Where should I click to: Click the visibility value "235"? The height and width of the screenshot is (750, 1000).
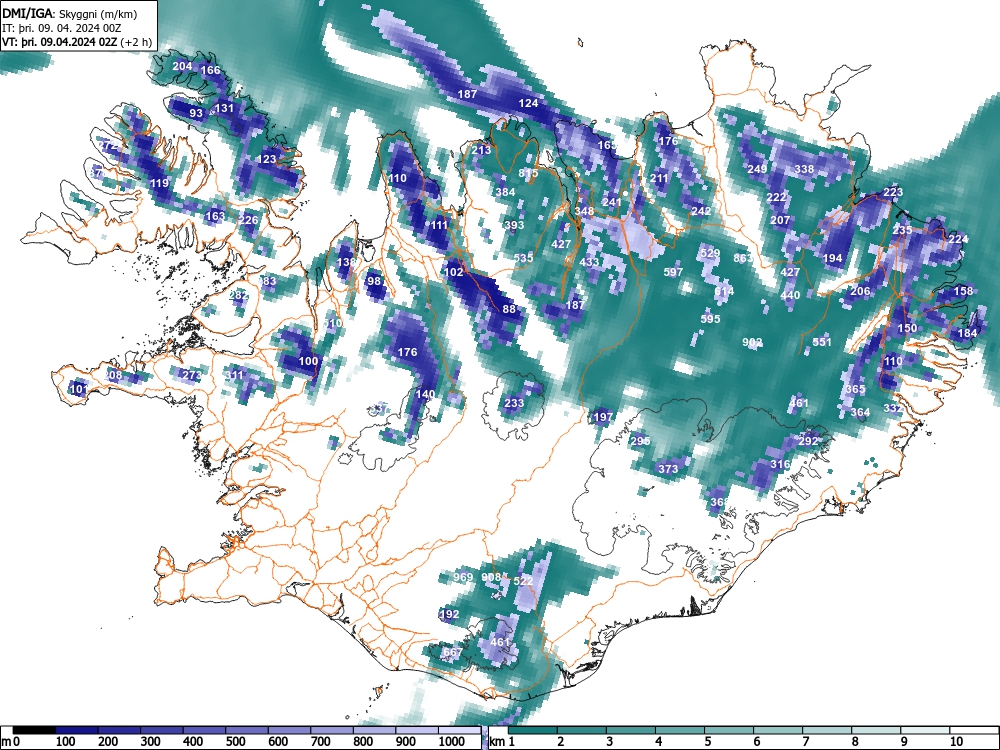coord(902,230)
